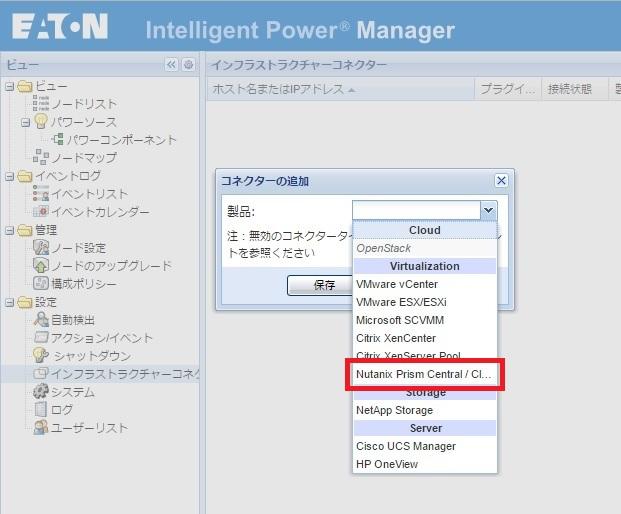
Task: Open 構成ポリシー tree item
Action: tap(84, 284)
